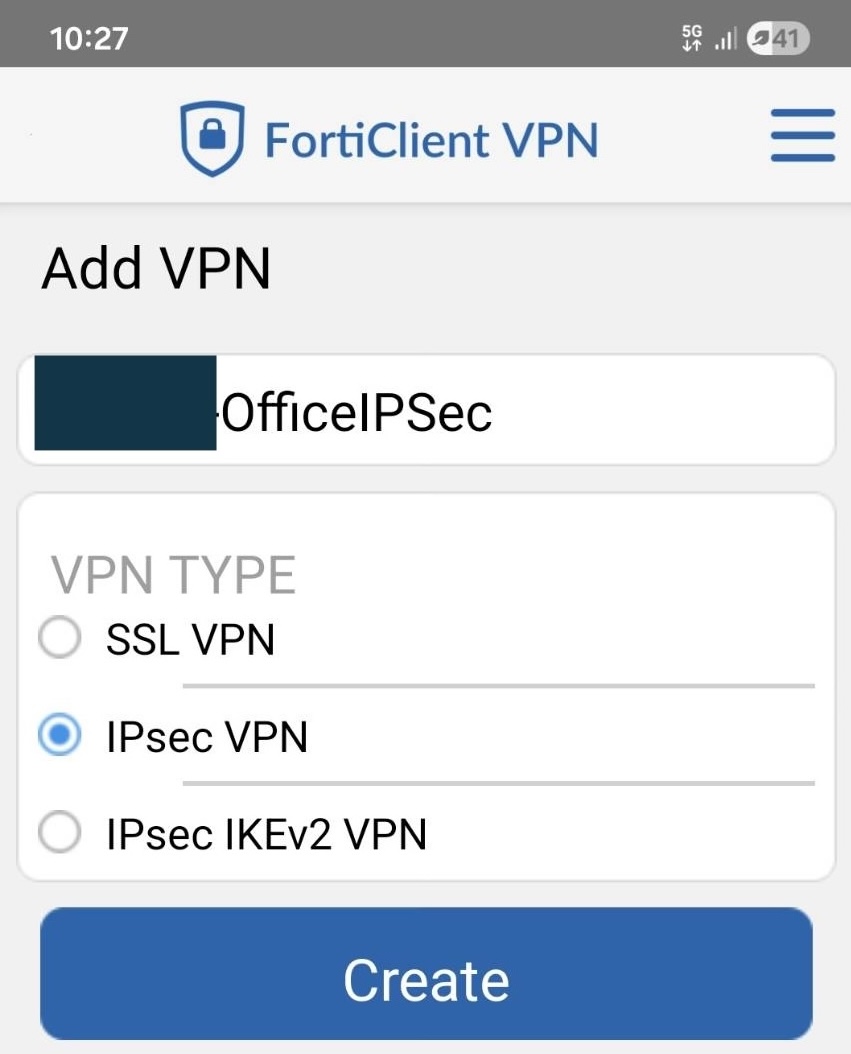Tap the "SSL VPN" option label text

(190, 639)
